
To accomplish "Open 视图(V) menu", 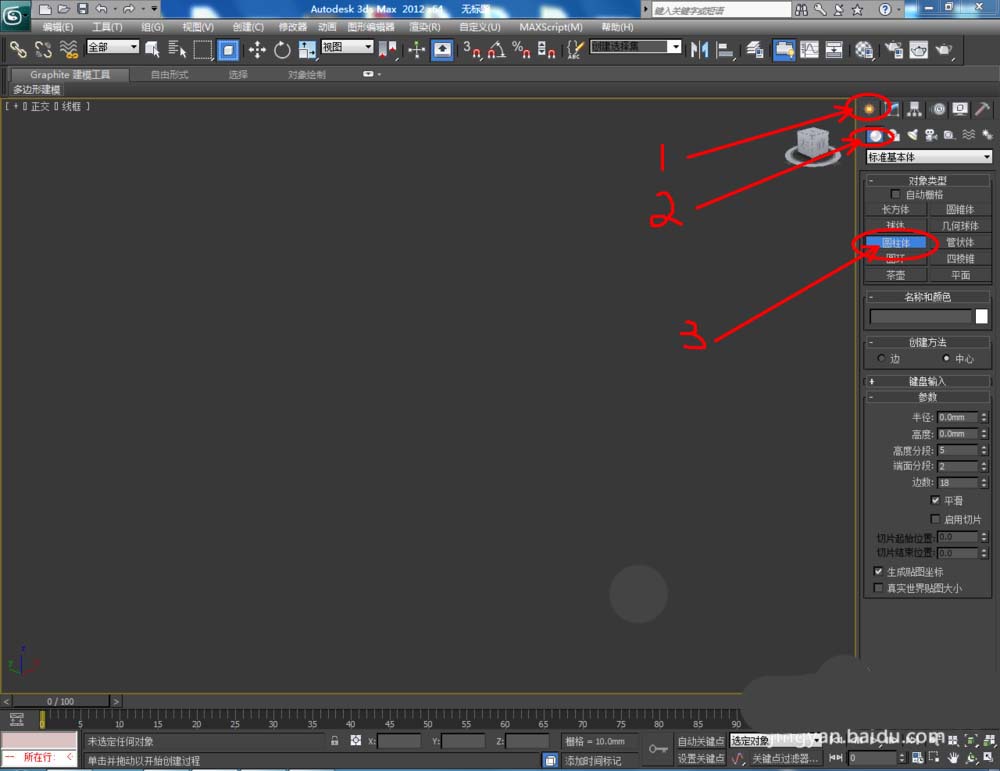I will pos(198,27).
